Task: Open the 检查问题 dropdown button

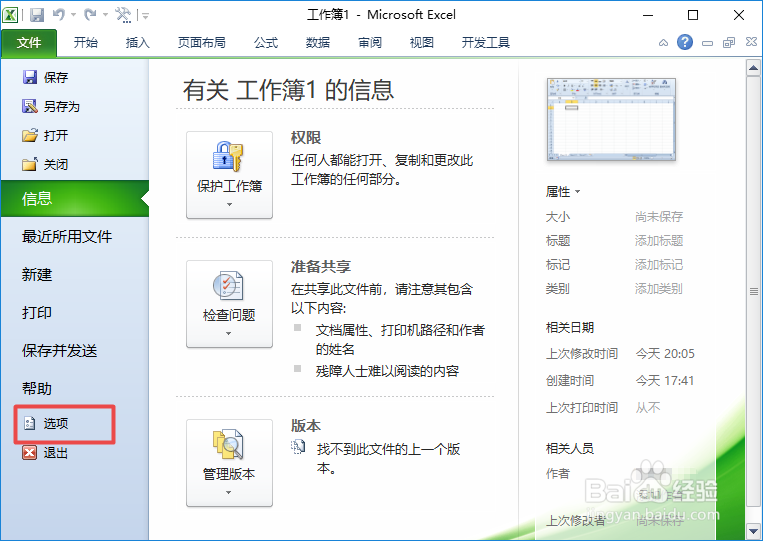Action: (x=229, y=304)
